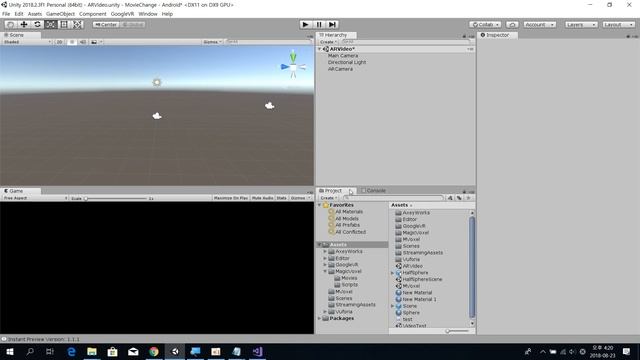Screen dimensions: 640x360
Task: Open the Window menu
Action: click(x=148, y=14)
